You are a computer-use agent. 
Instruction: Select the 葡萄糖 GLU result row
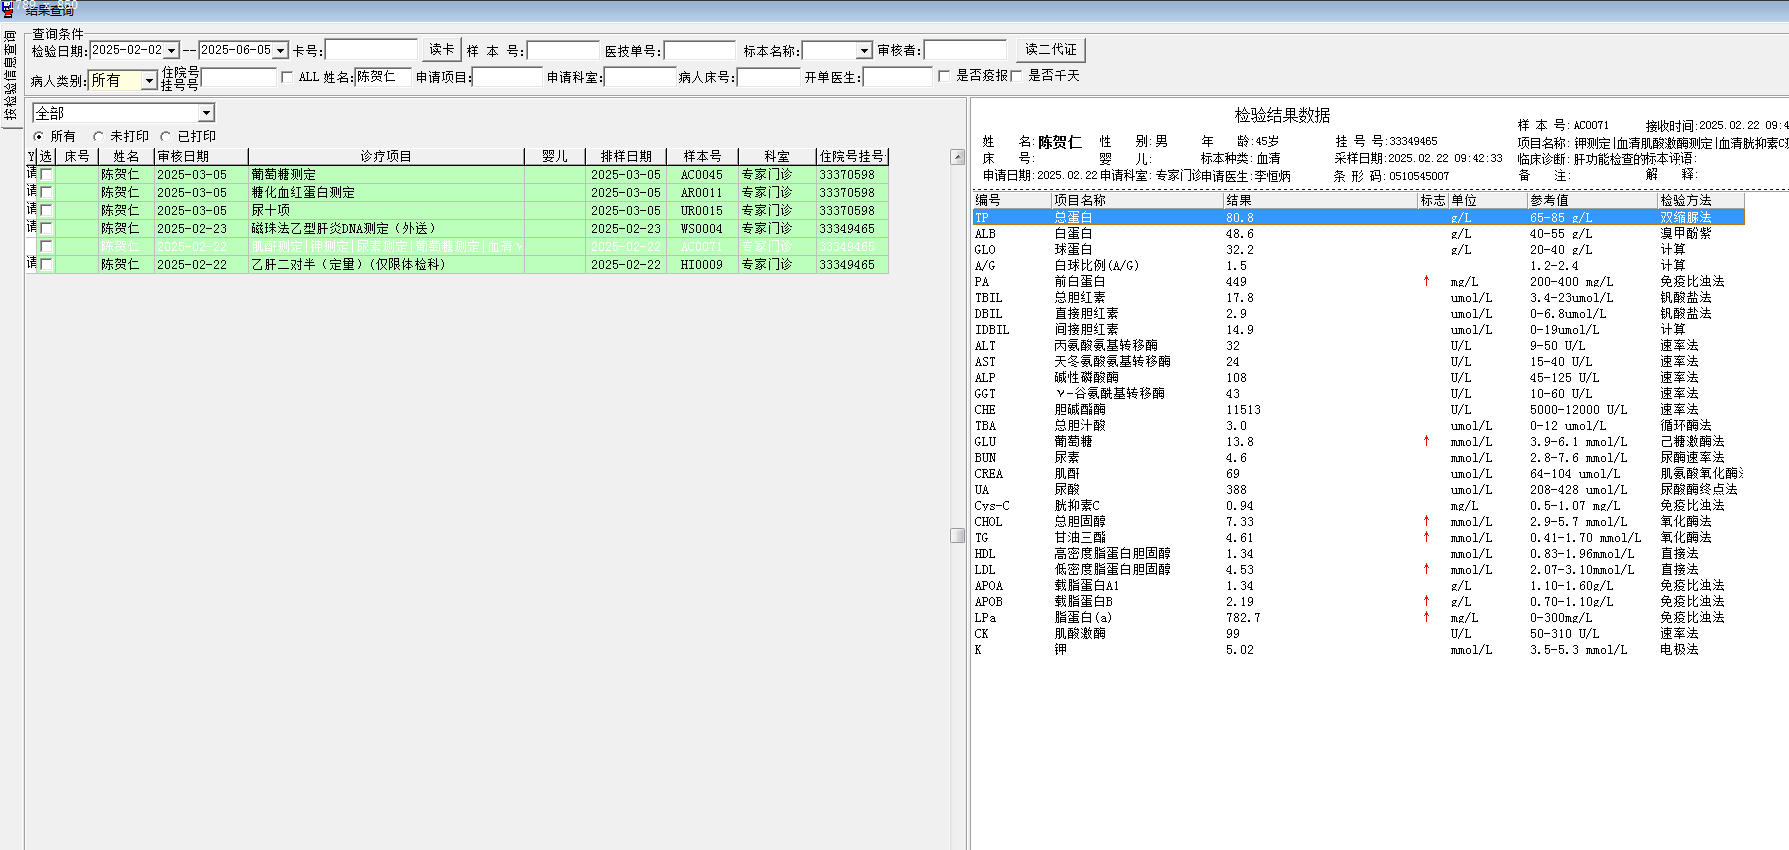[x=1358, y=441]
